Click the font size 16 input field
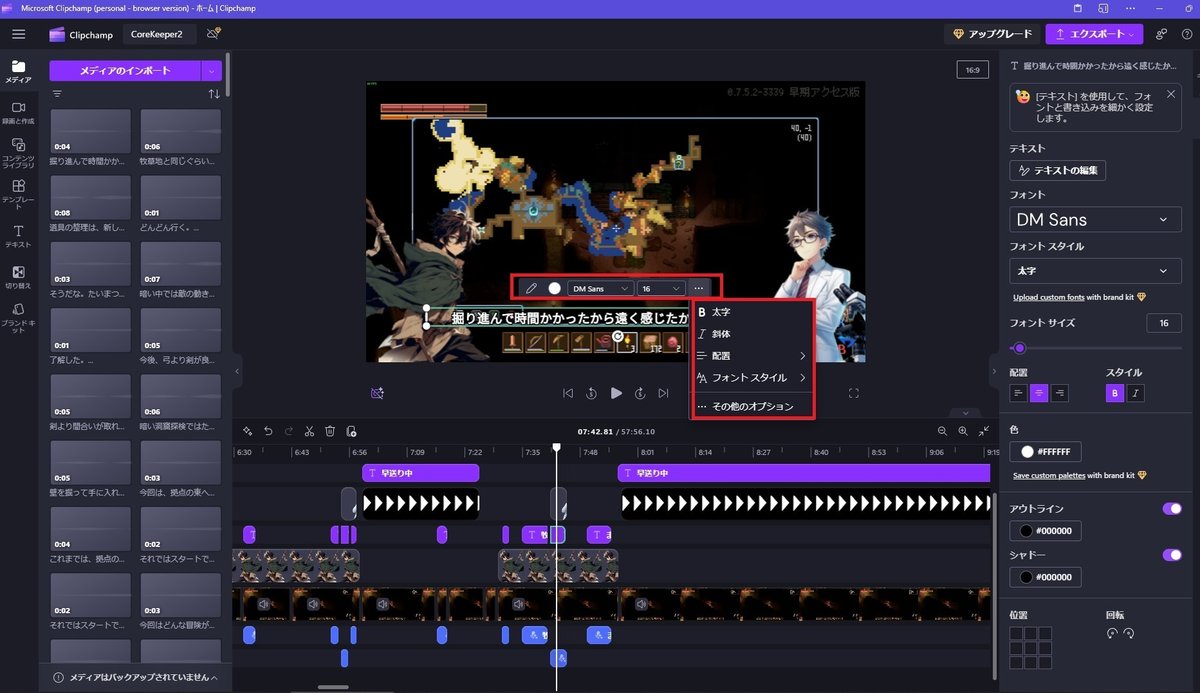This screenshot has width=1200, height=693. (x=1164, y=324)
